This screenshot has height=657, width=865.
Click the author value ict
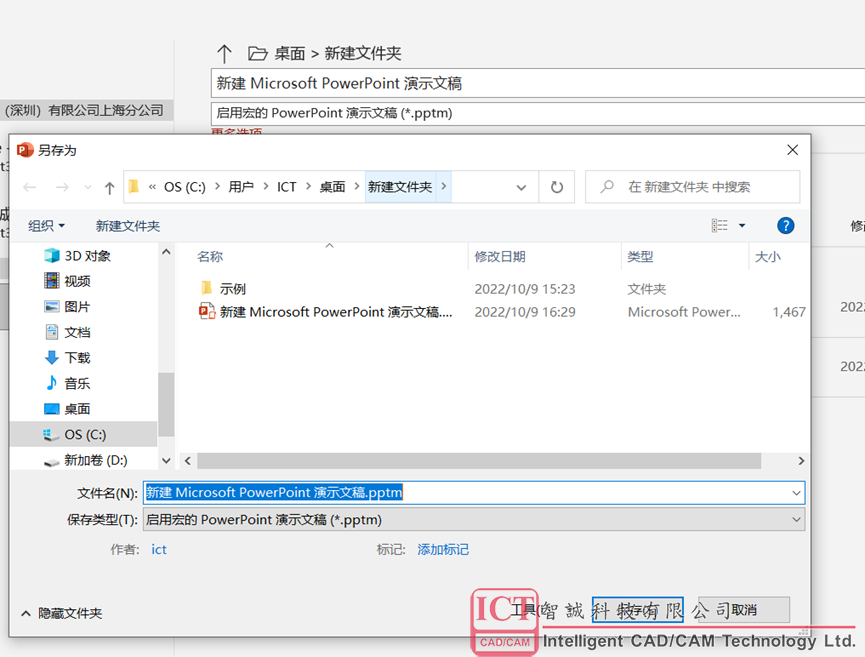(159, 549)
